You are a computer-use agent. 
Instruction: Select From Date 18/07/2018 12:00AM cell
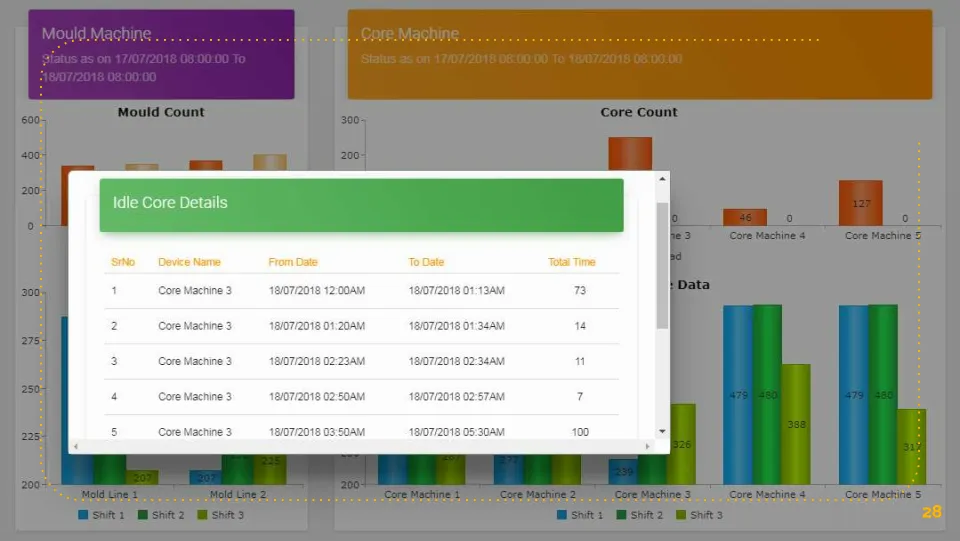(x=317, y=291)
